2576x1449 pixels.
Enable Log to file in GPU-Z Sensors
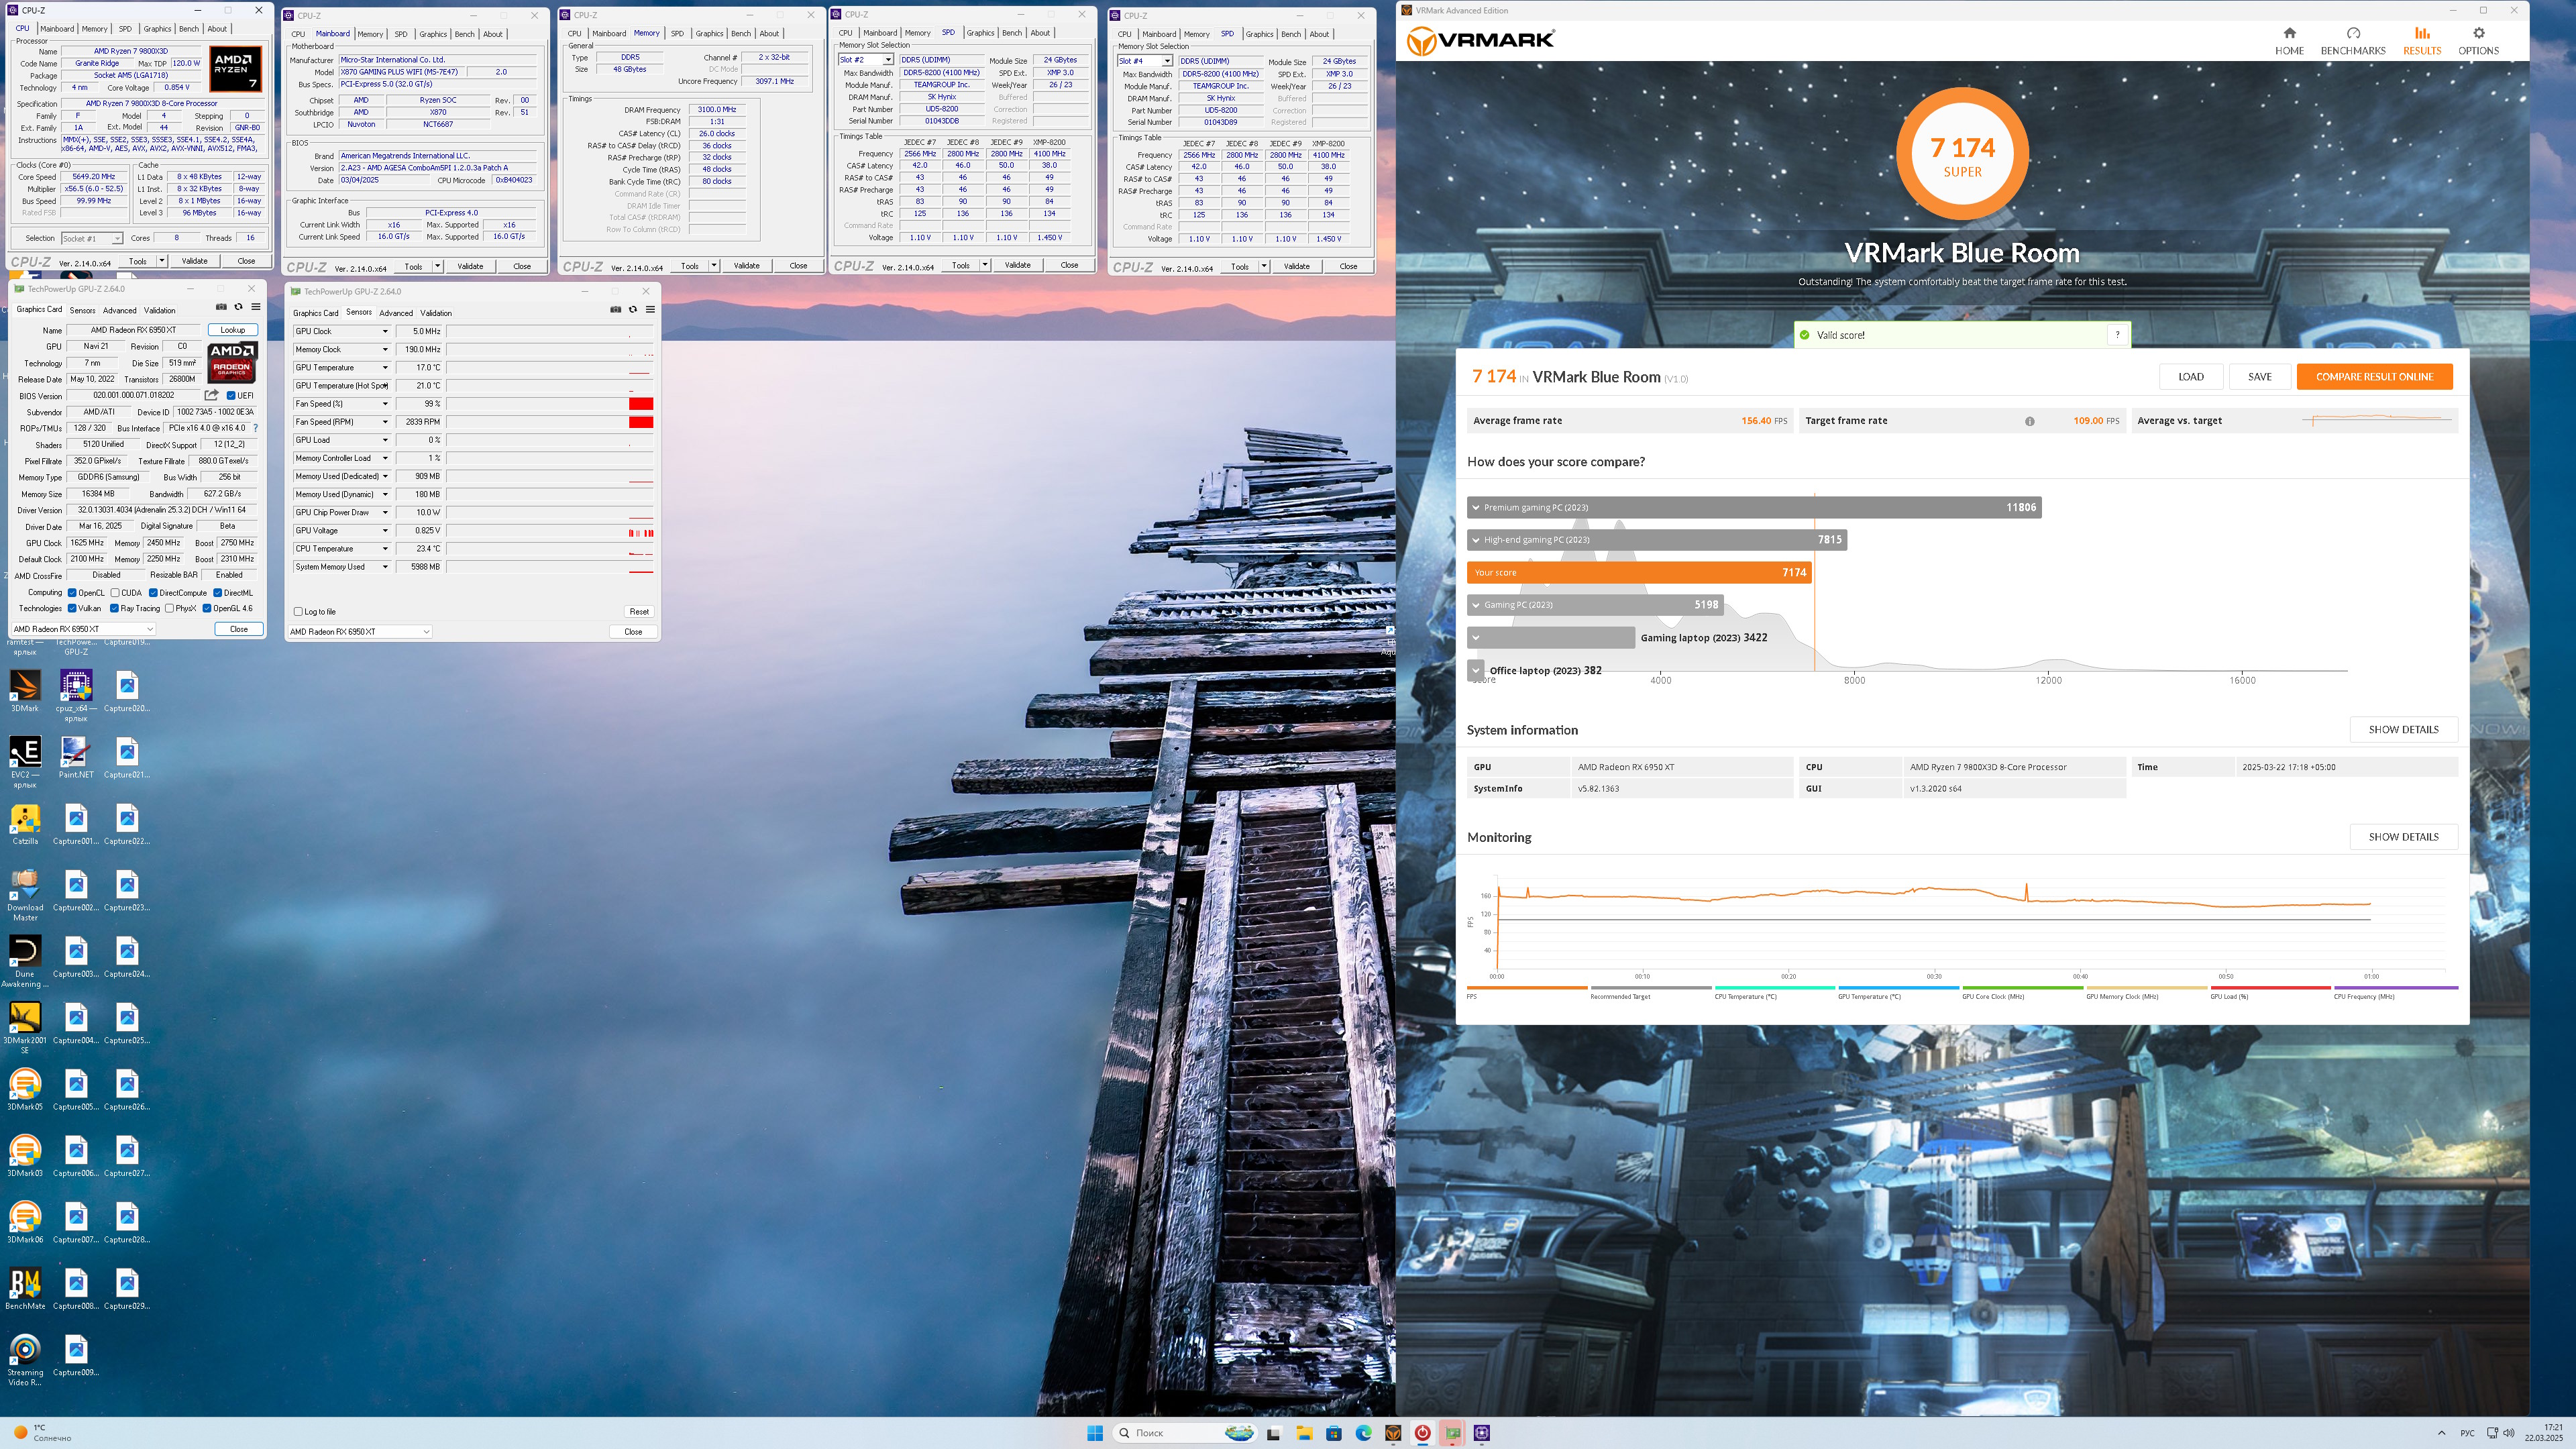coord(298,611)
